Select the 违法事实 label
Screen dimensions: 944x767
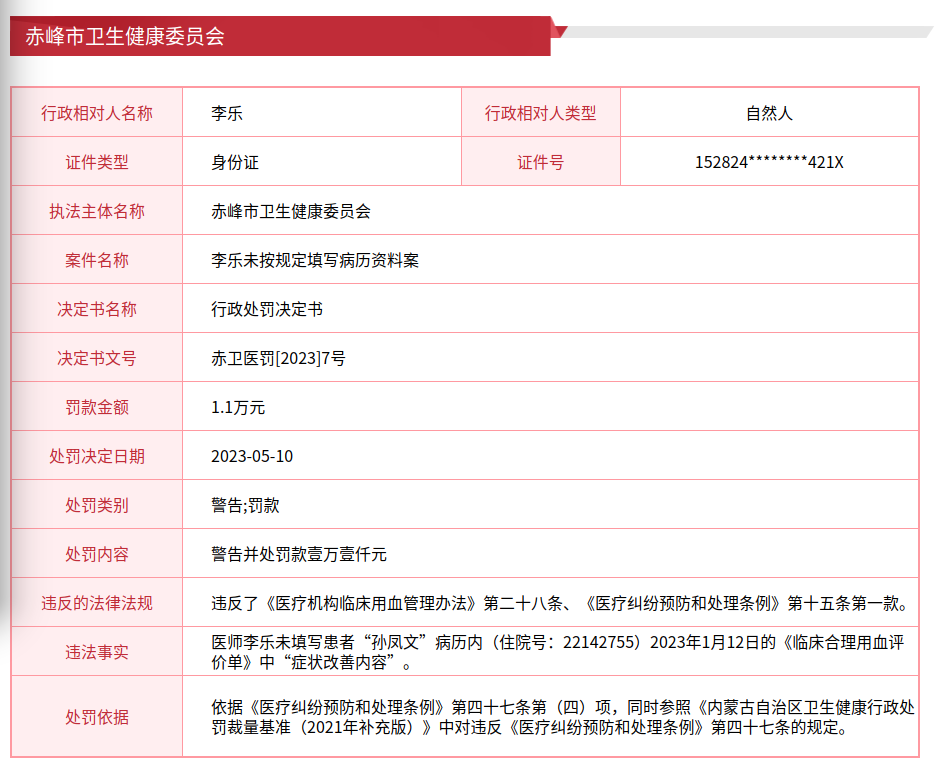[97, 652]
